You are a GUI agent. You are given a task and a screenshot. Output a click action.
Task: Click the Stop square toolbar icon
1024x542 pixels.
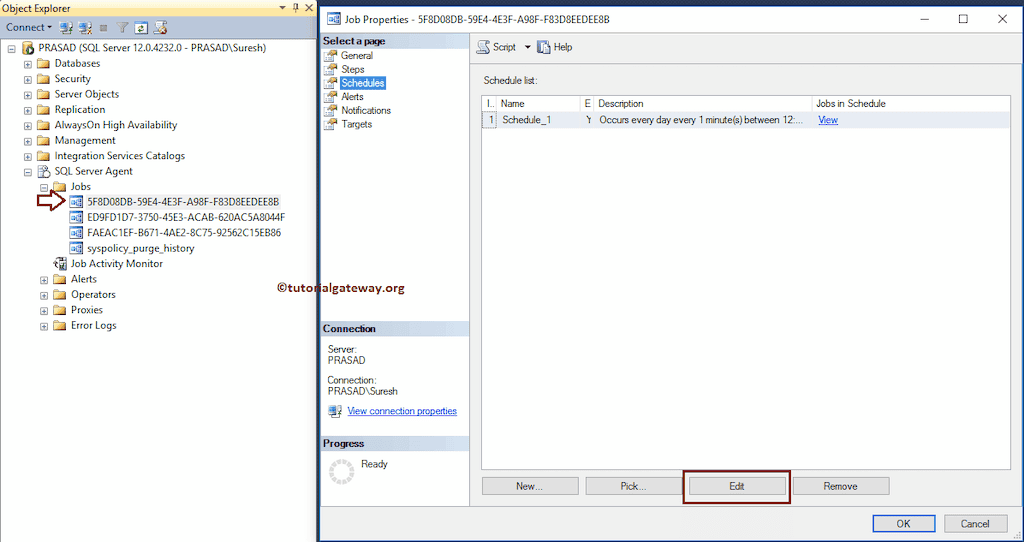(103, 27)
